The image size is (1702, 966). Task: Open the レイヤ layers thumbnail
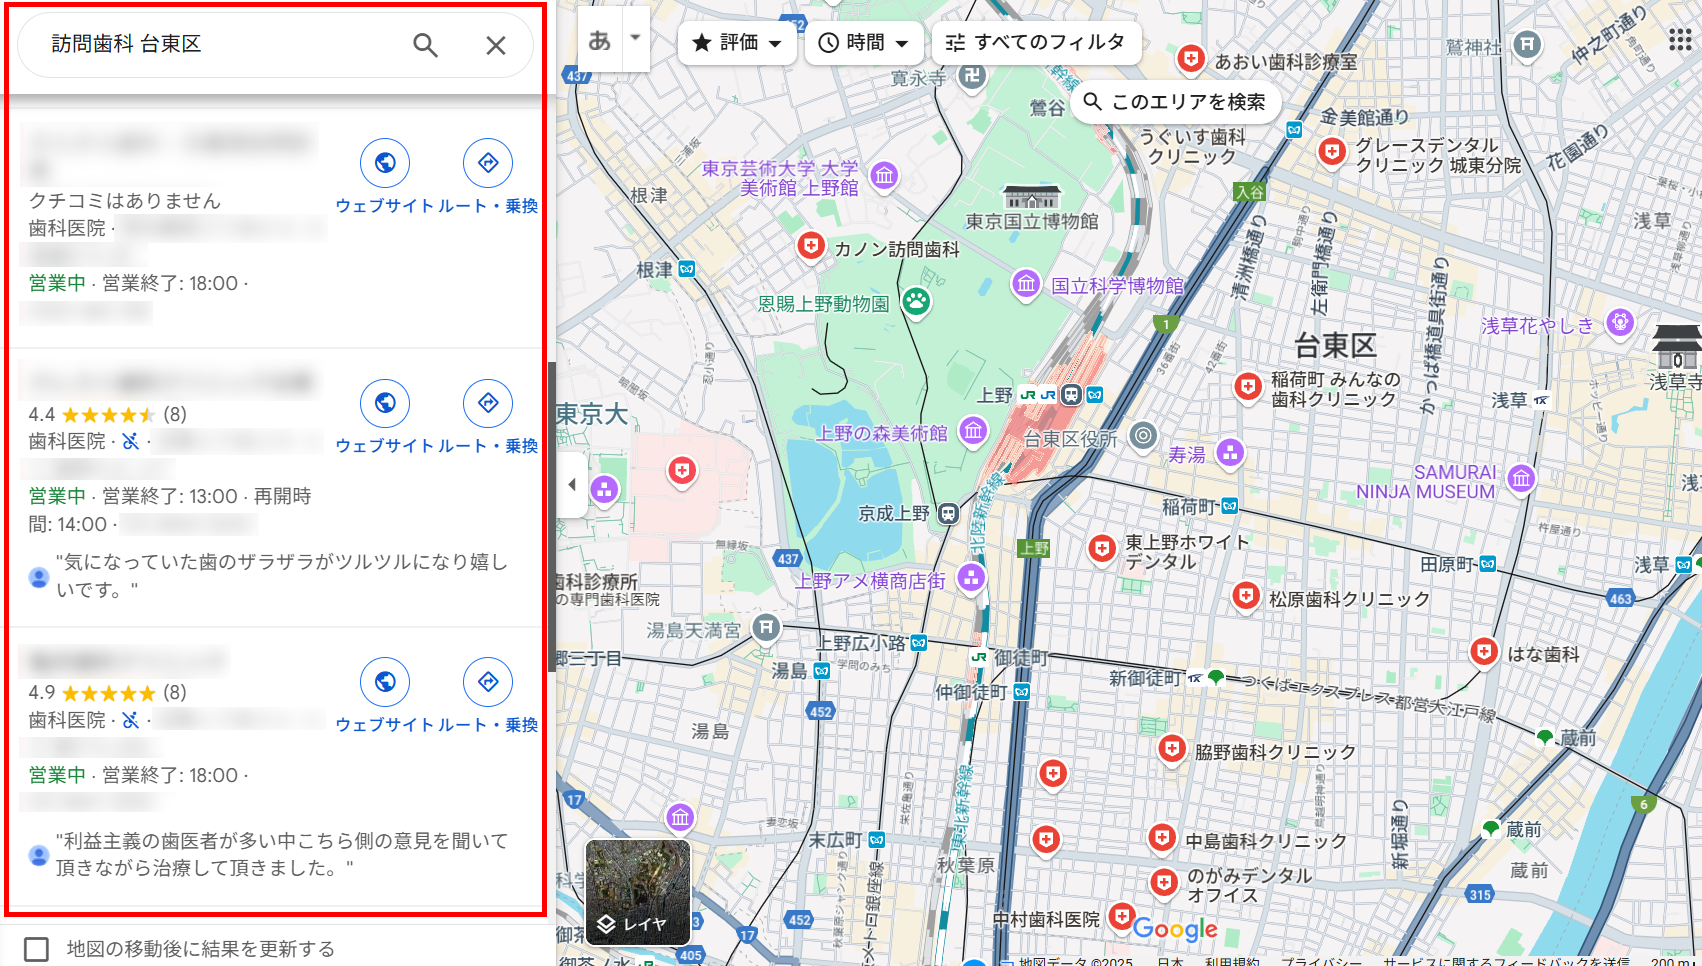[x=637, y=892]
